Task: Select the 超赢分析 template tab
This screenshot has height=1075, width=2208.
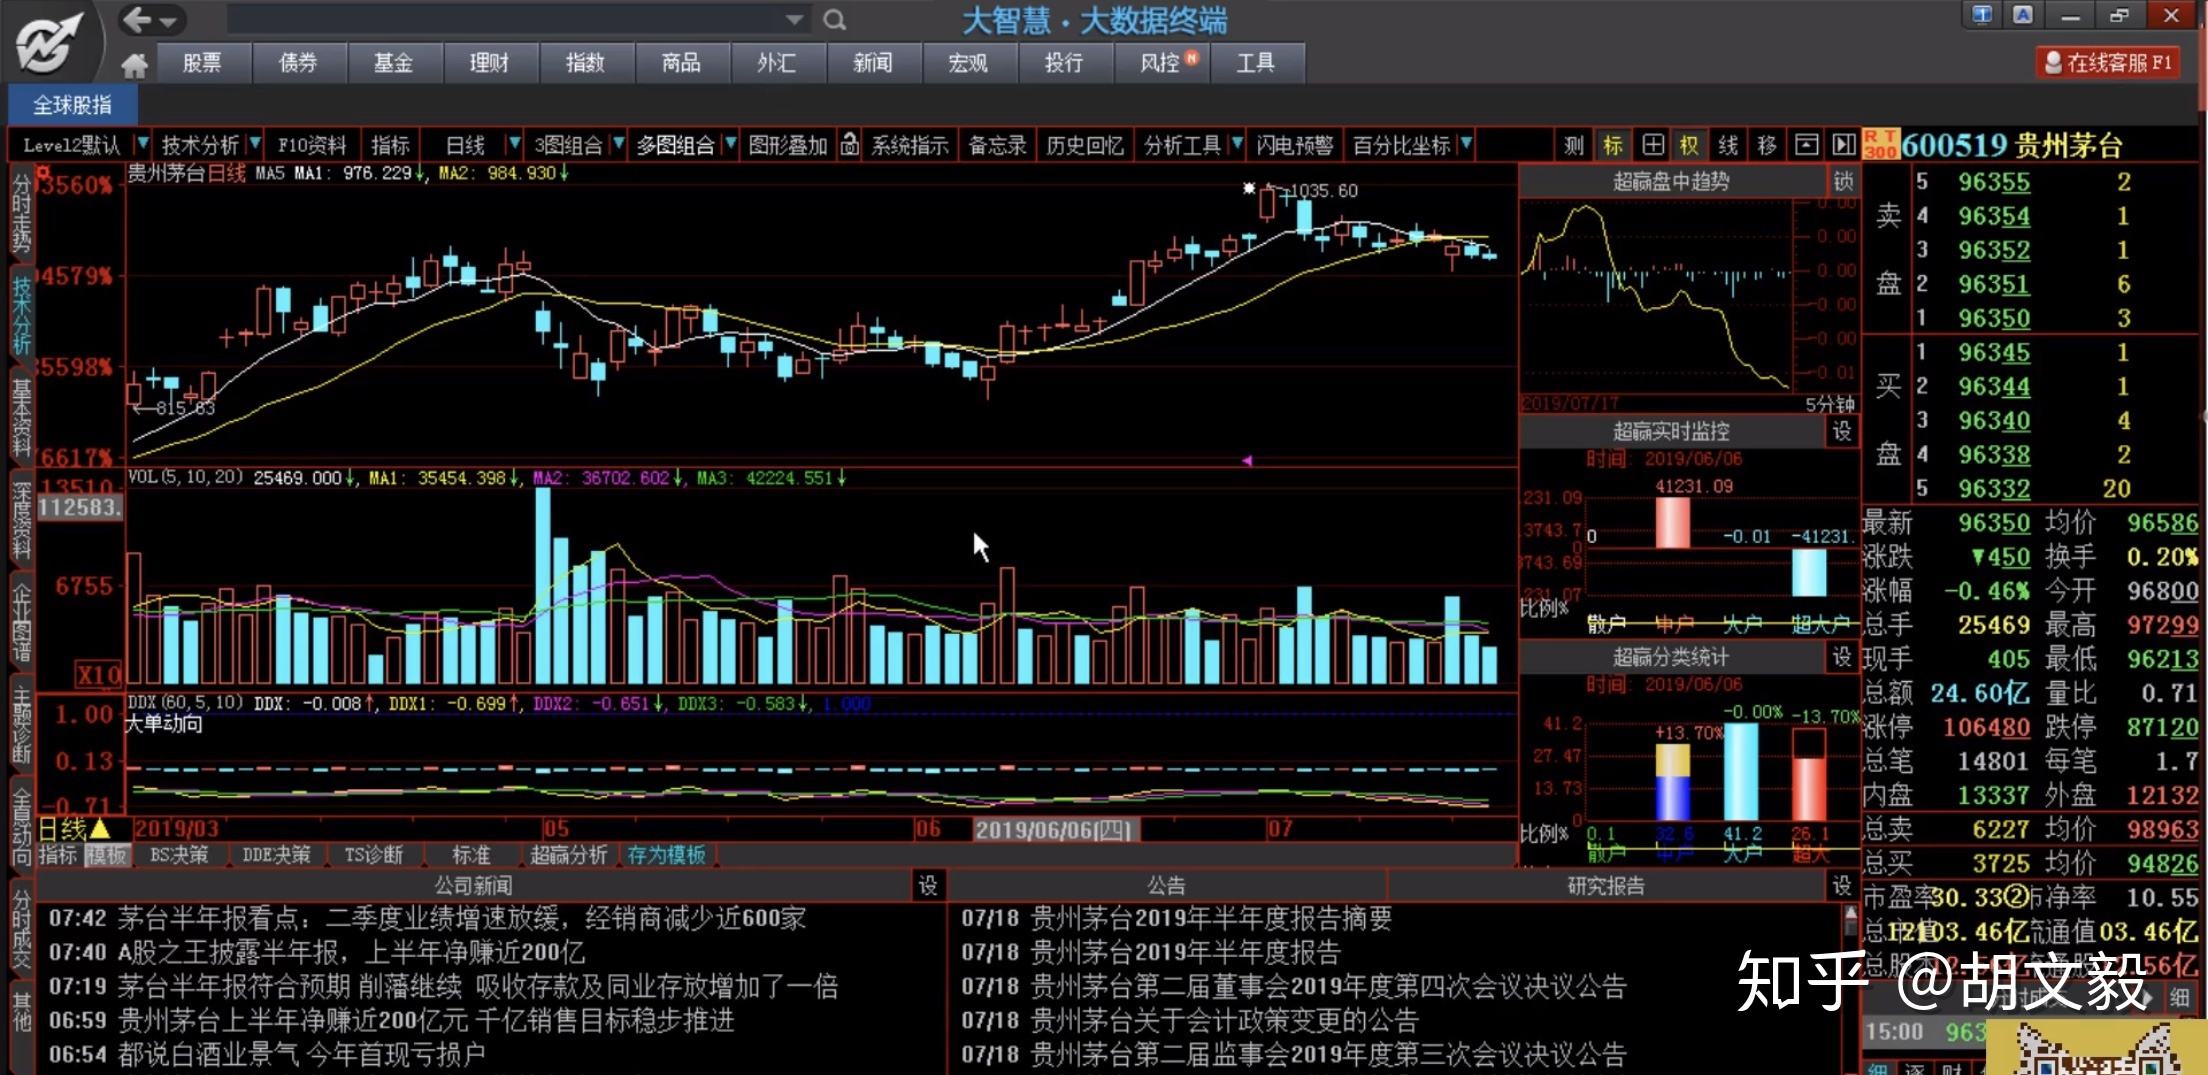Action: [x=568, y=855]
